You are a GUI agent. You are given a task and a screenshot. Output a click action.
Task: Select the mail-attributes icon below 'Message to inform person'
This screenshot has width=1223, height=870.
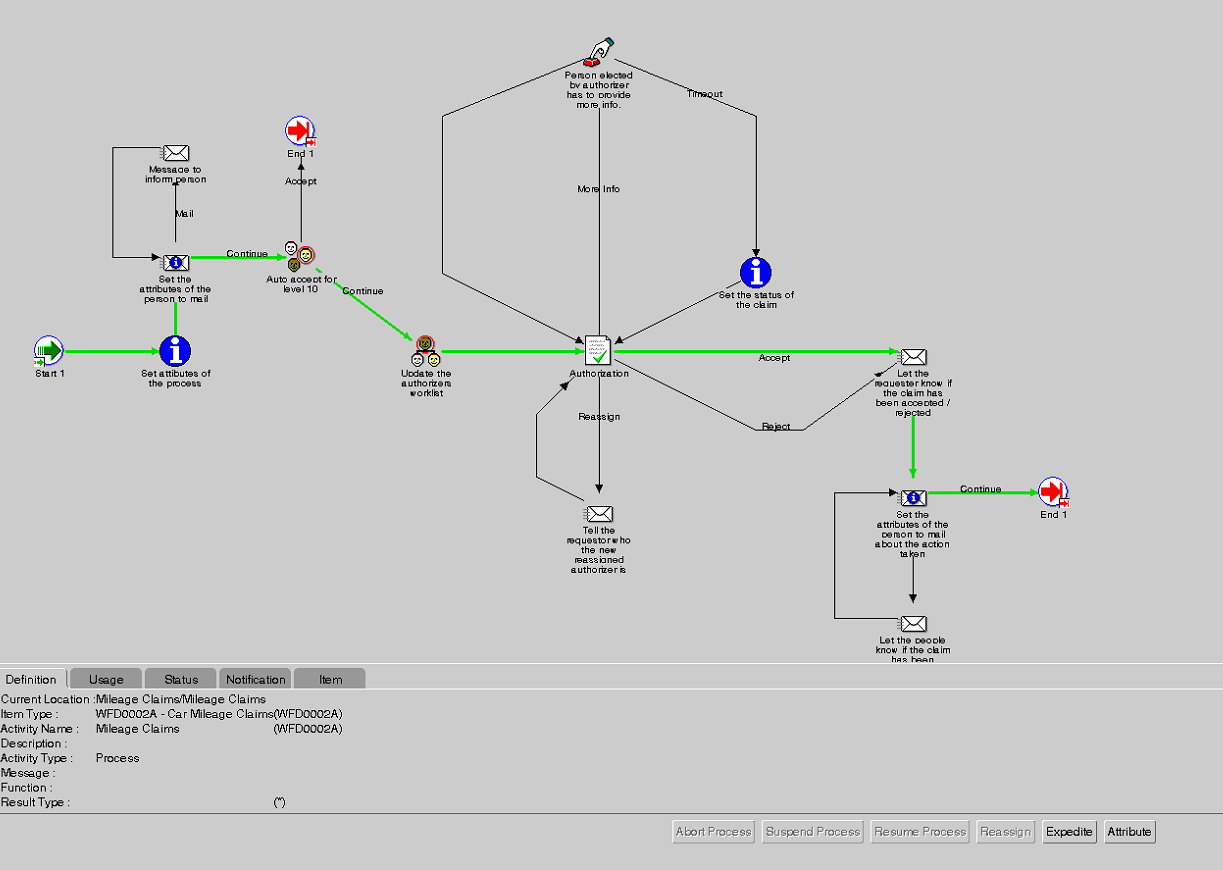(x=176, y=263)
